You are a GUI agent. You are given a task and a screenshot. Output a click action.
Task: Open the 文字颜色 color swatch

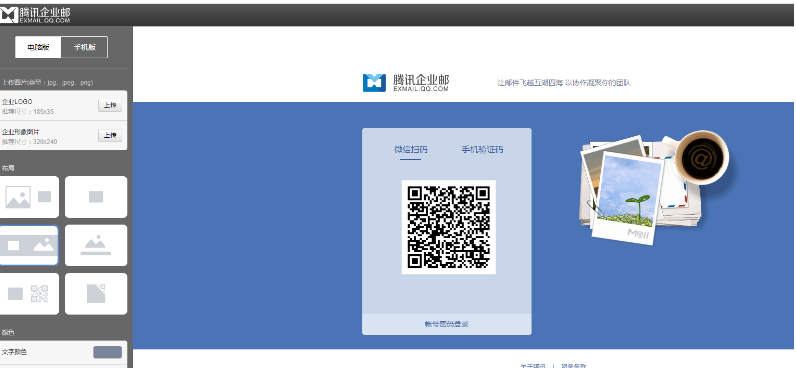[x=108, y=352]
